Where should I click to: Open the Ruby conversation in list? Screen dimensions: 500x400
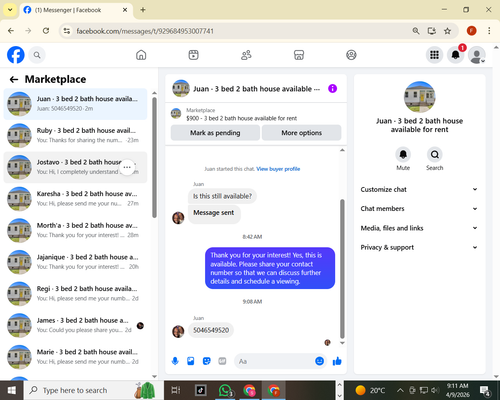click(75, 135)
